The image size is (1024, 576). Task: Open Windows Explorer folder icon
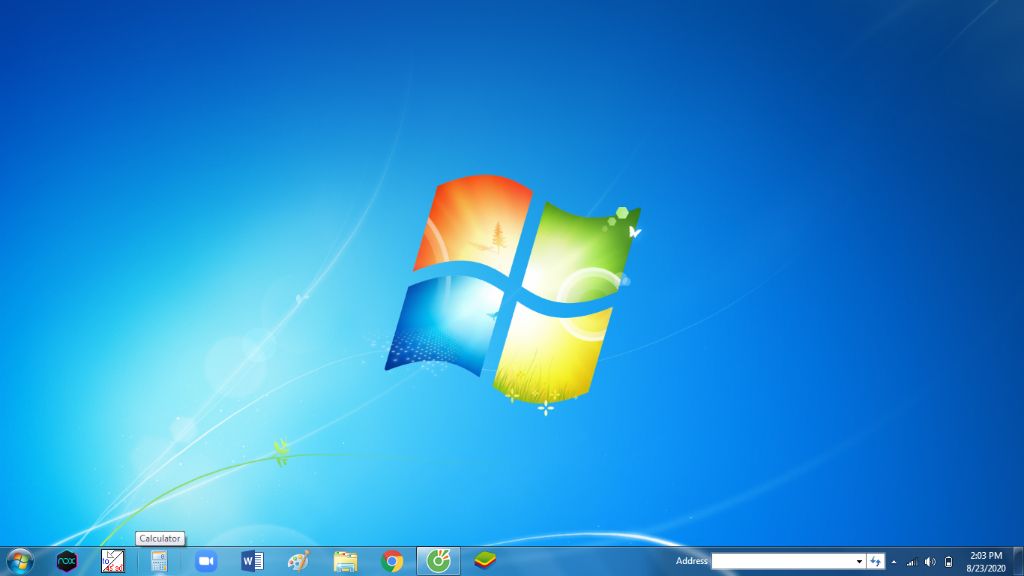[x=345, y=561]
